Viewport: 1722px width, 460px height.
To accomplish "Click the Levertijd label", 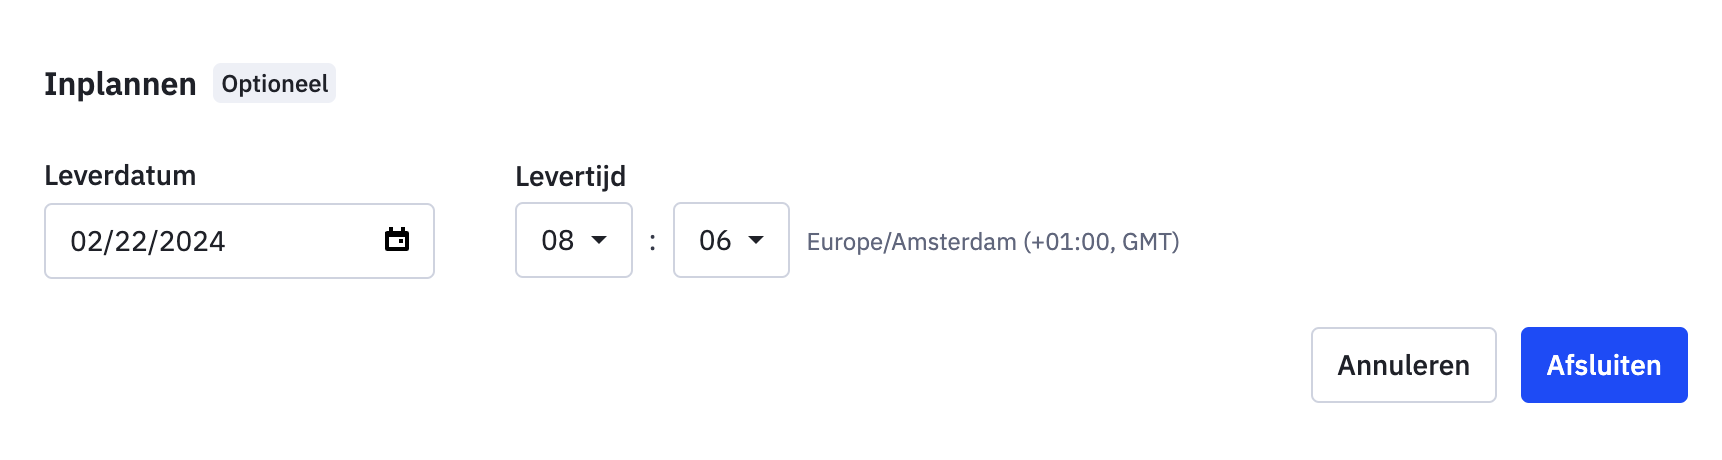I will pos(570,177).
